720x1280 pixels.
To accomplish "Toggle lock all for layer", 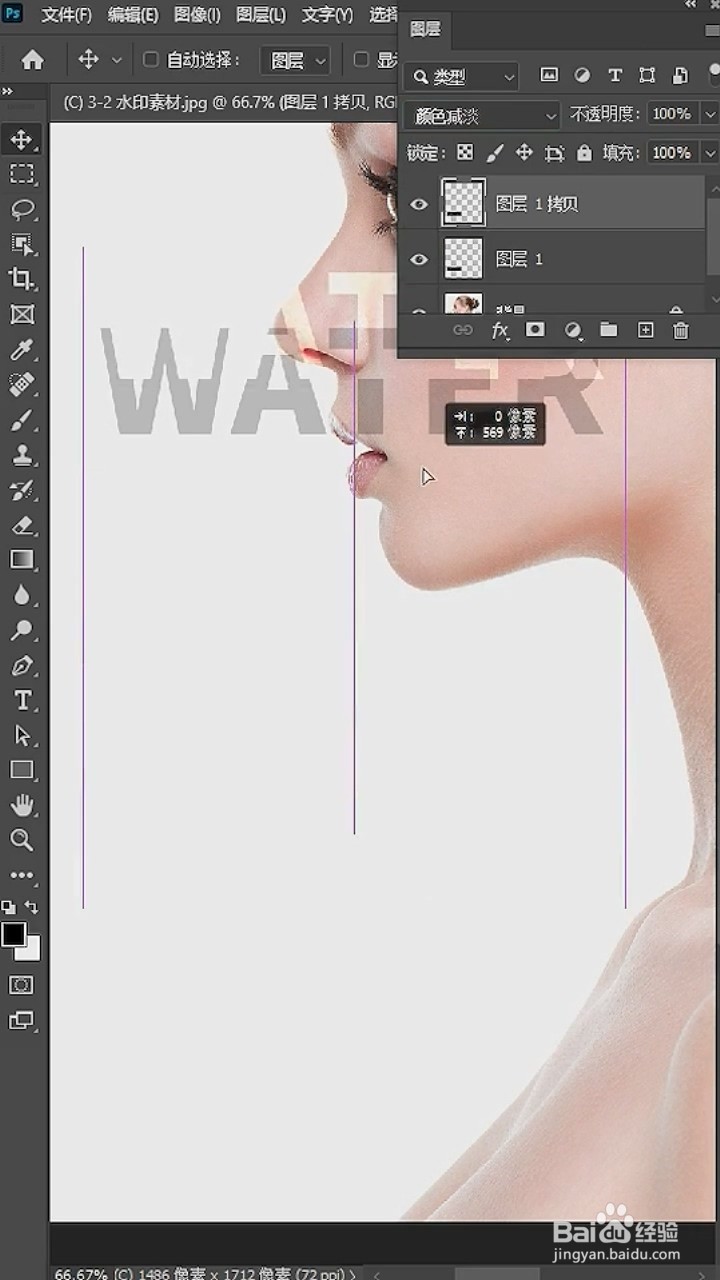I will tap(584, 153).
